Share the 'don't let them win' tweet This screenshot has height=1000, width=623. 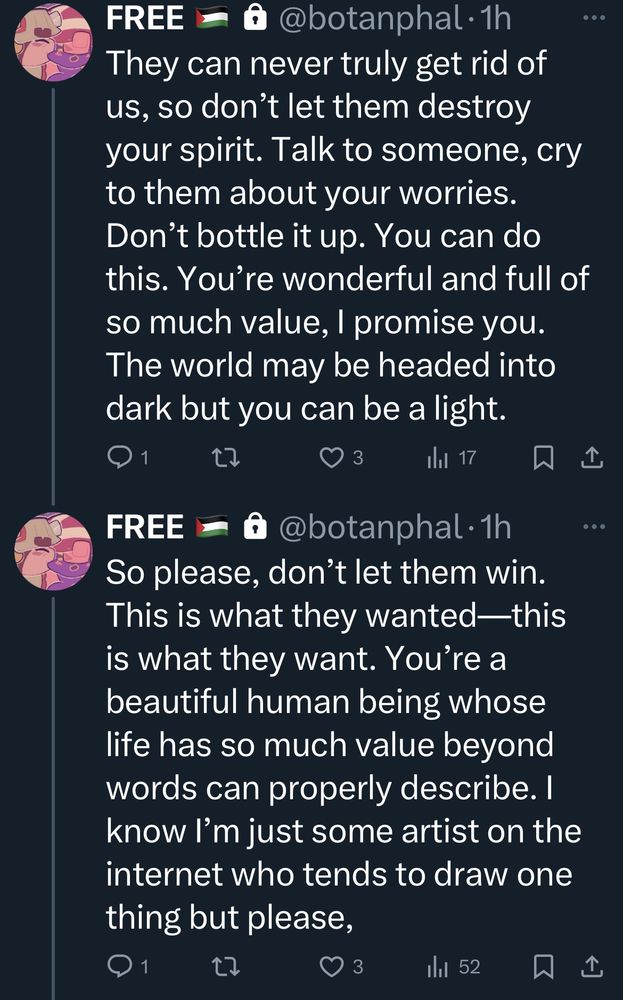pyautogui.click(x=591, y=967)
